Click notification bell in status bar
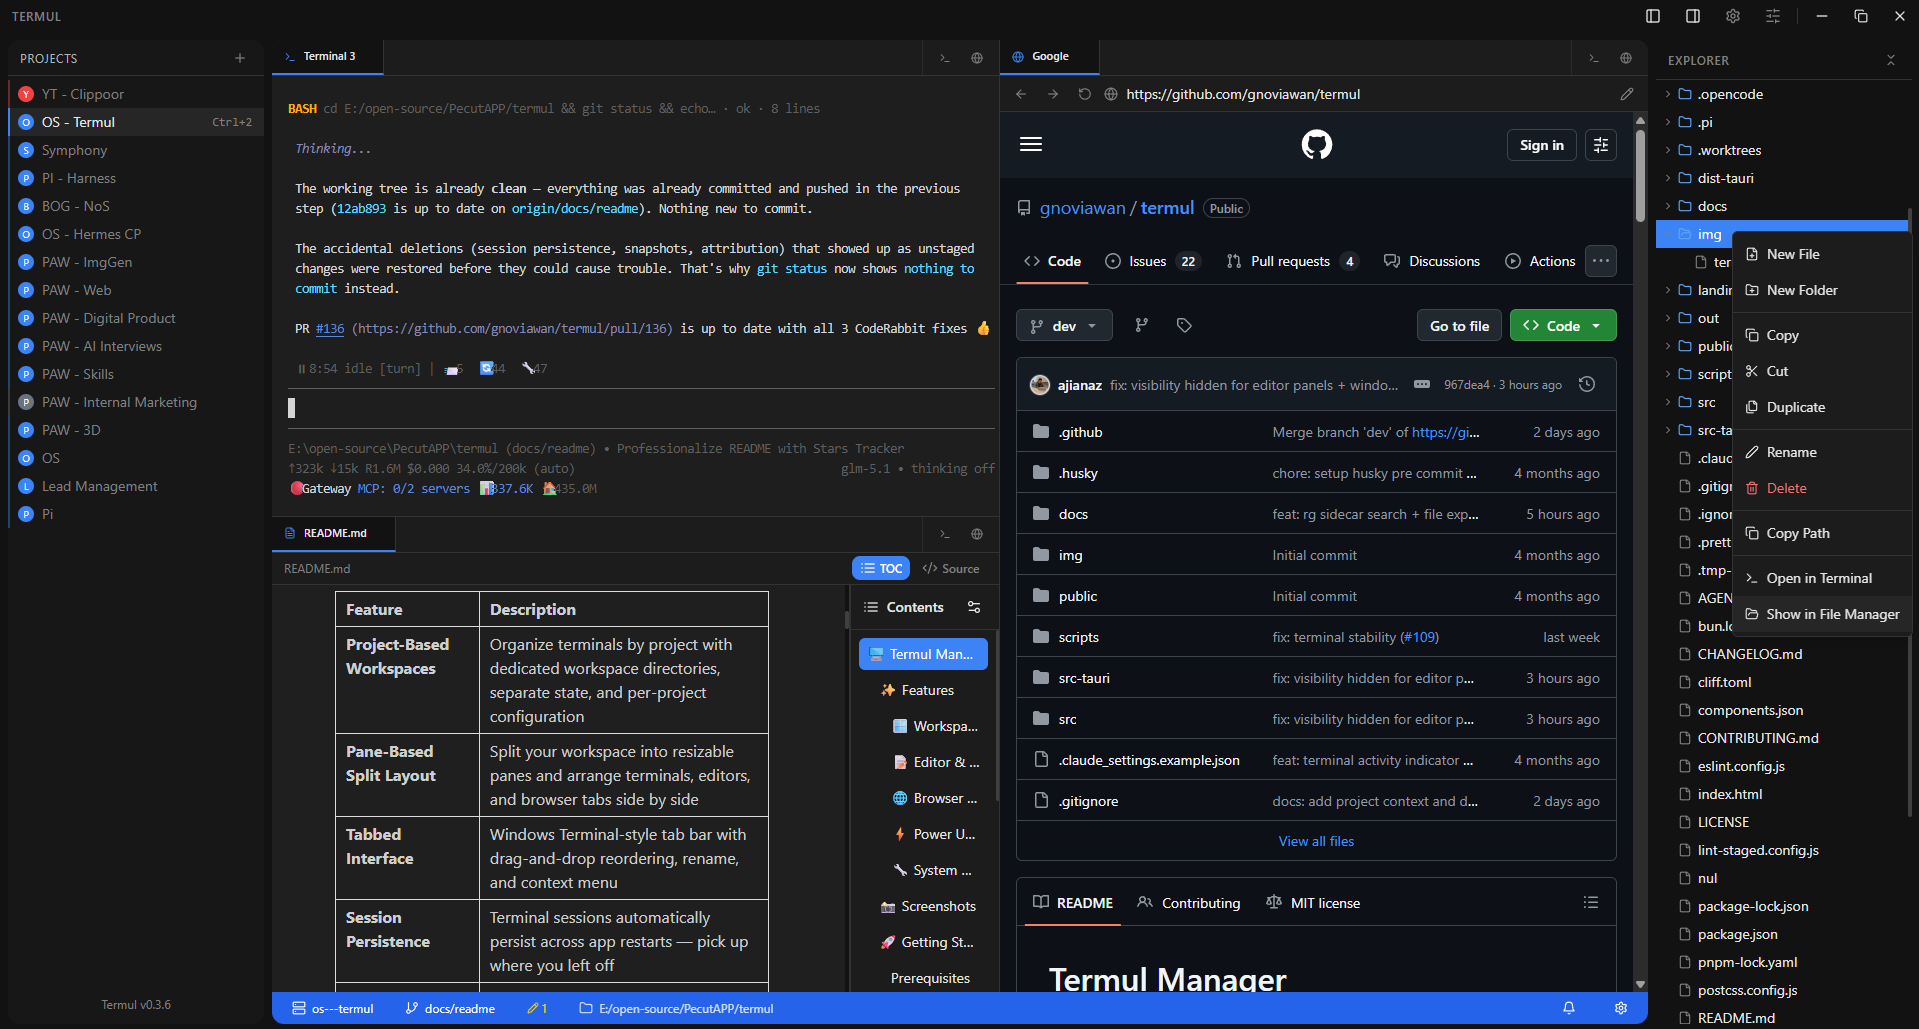This screenshot has height=1029, width=1919. pyautogui.click(x=1569, y=1008)
